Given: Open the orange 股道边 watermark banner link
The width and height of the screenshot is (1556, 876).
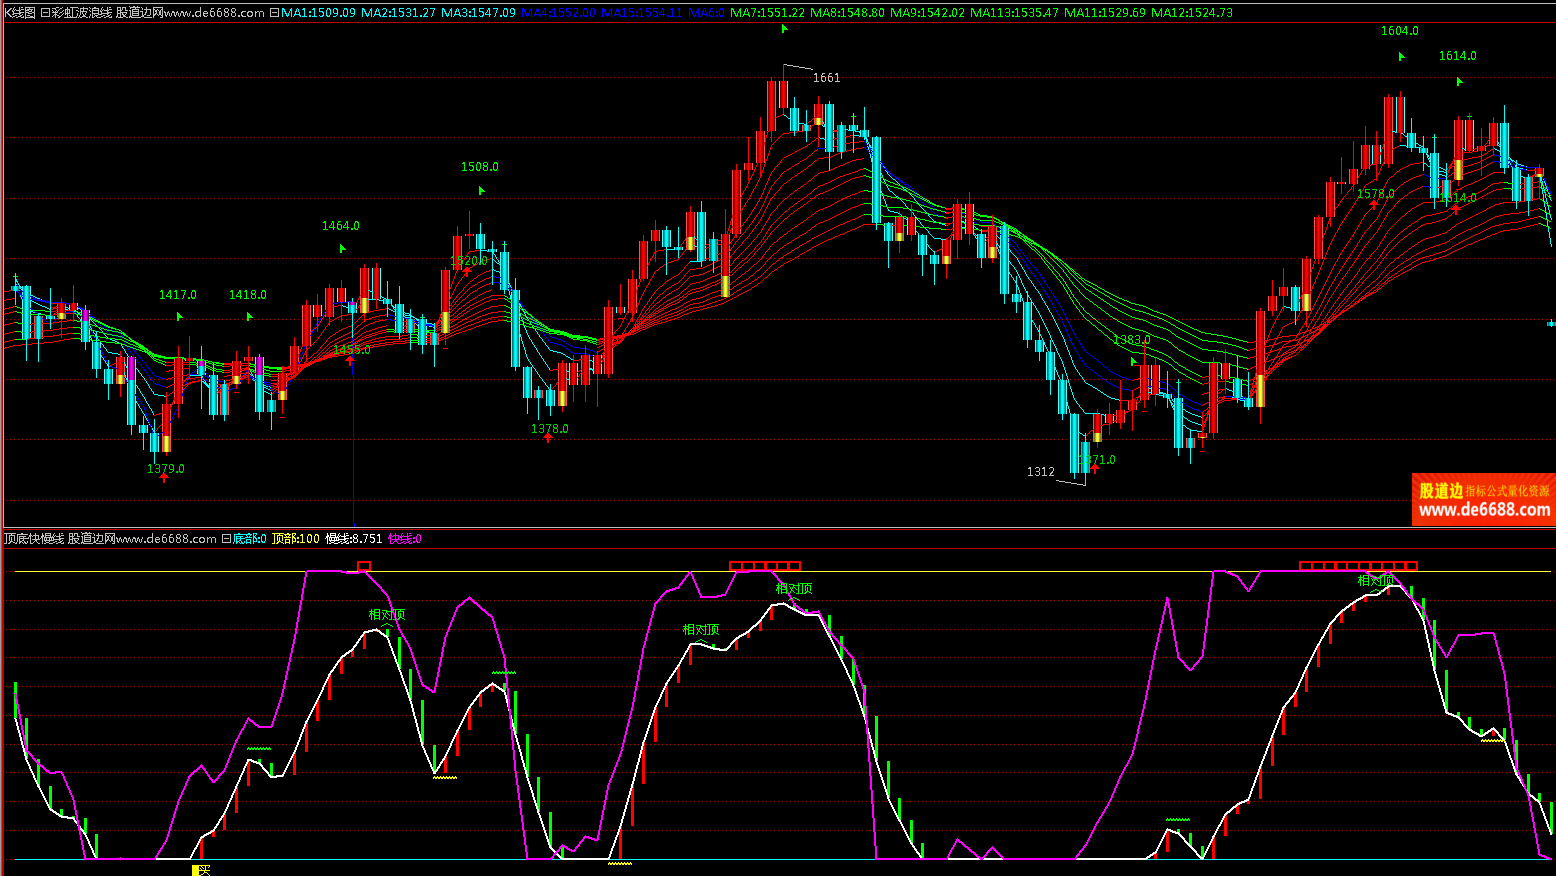Looking at the screenshot, I should 1483,500.
